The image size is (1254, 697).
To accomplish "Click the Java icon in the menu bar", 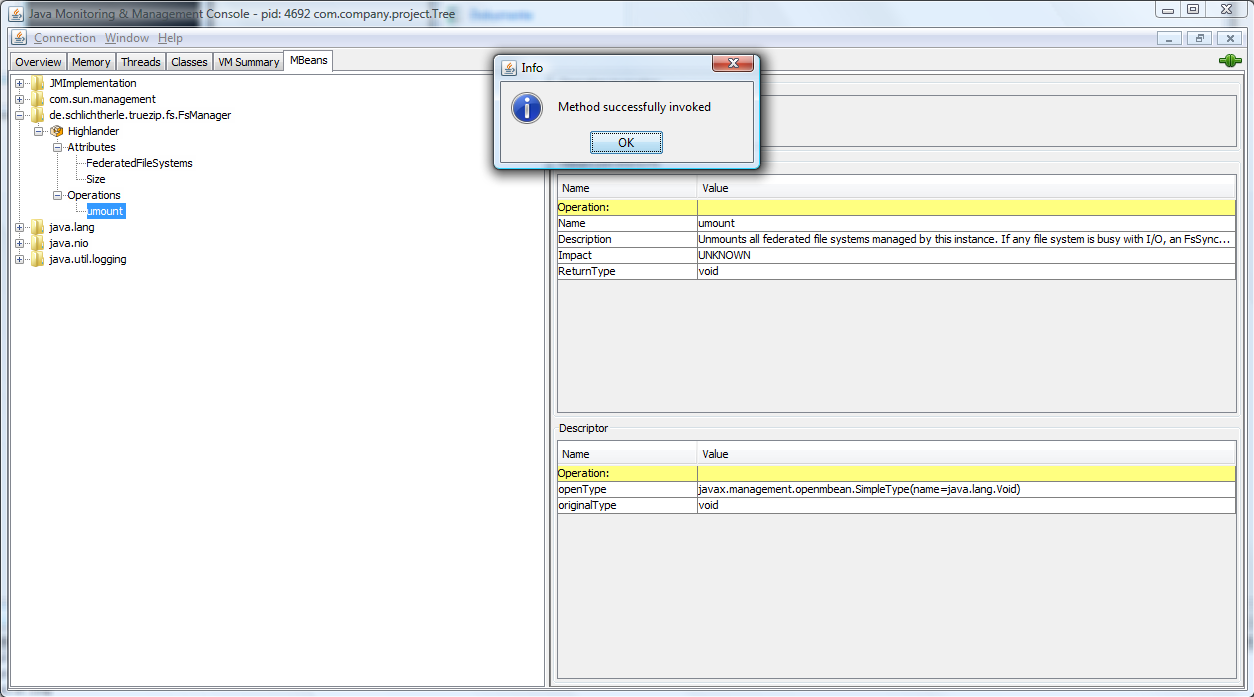I will tap(19, 38).
